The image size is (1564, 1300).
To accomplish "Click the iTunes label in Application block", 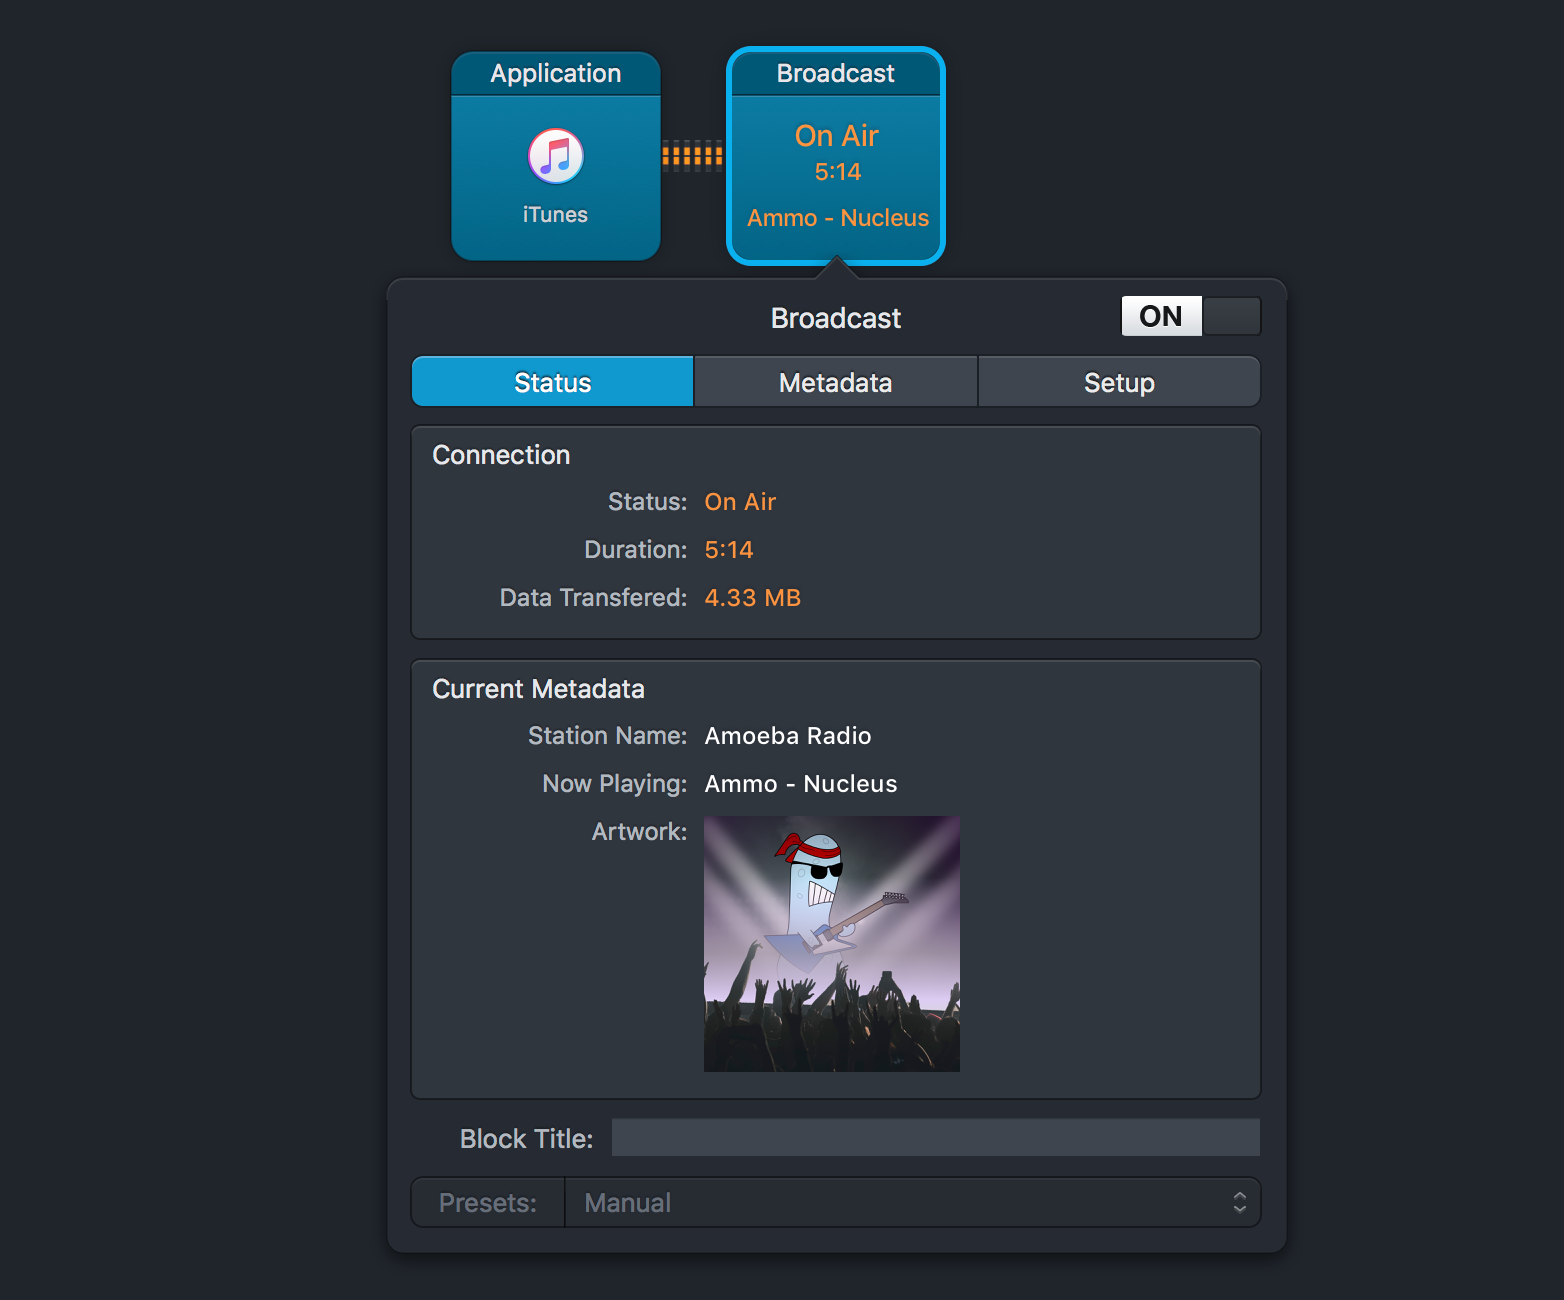I will (555, 215).
